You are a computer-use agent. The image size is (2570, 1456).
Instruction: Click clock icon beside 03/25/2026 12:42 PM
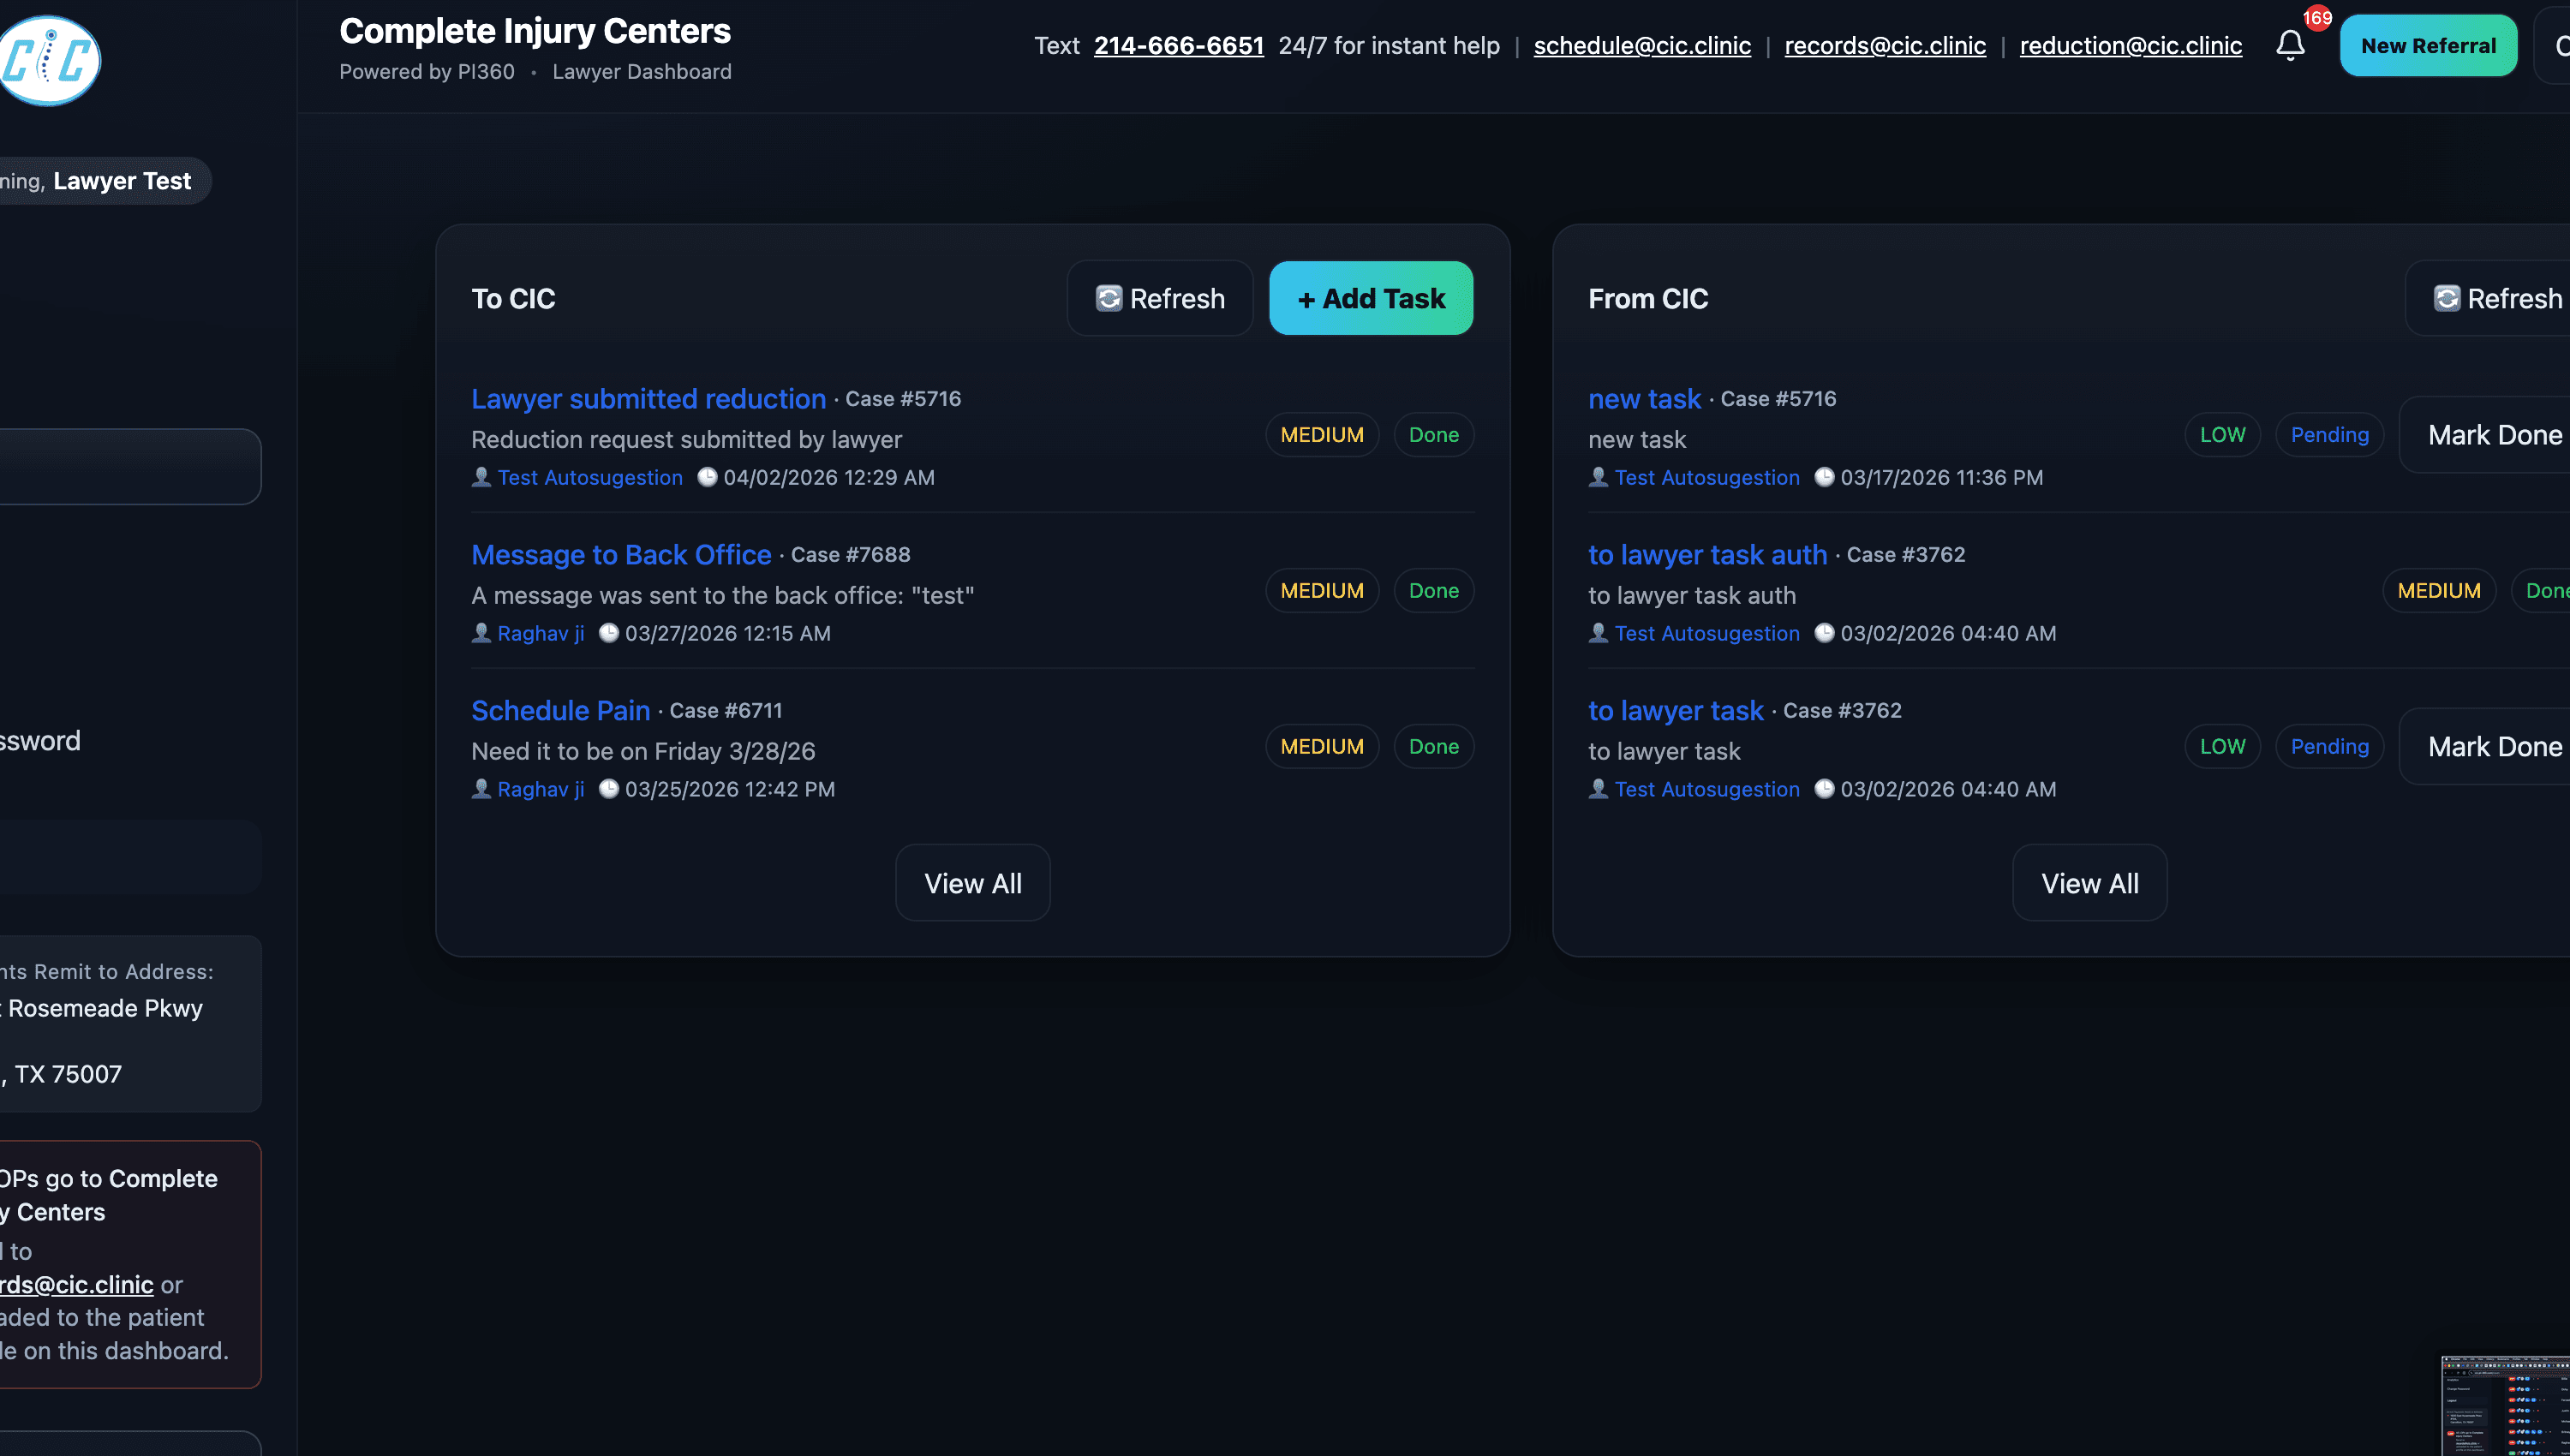[x=608, y=789]
